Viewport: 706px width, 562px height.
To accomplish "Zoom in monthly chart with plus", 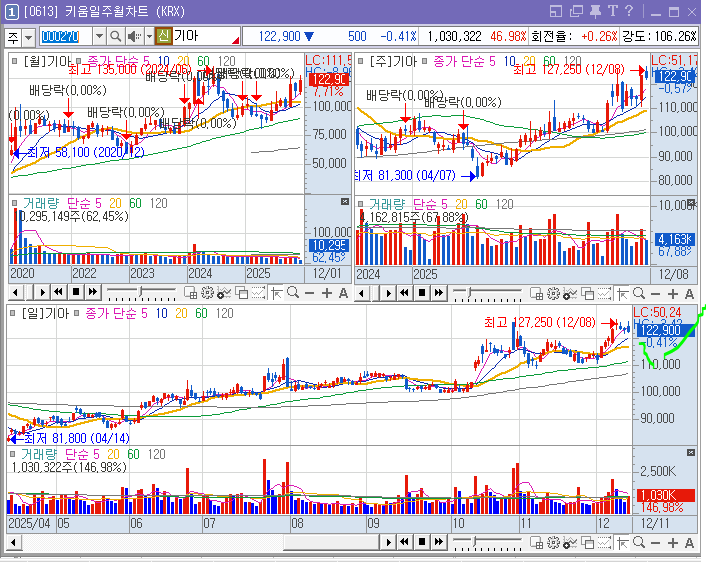I will pos(327,294).
